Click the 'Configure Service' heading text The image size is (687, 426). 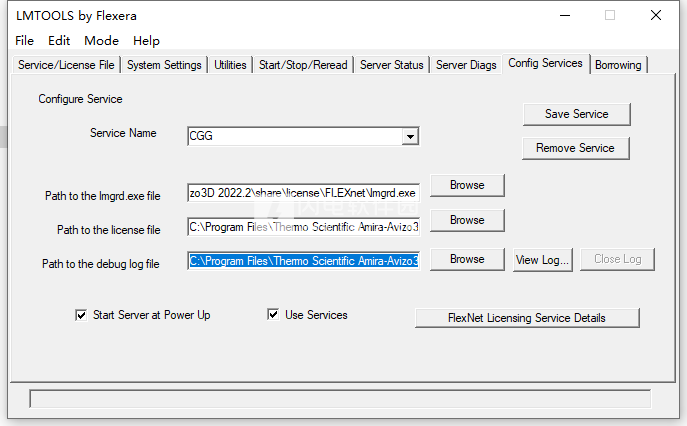pos(80,99)
